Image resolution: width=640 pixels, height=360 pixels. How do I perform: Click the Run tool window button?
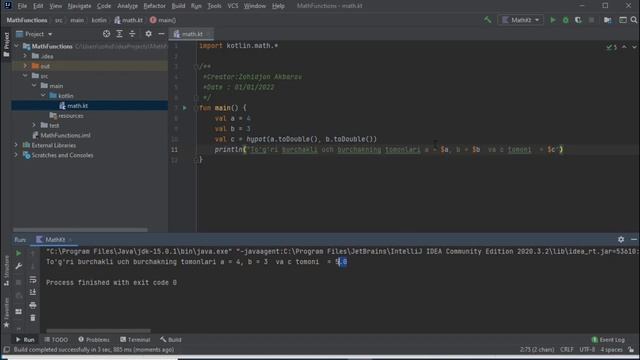[x=25, y=340]
